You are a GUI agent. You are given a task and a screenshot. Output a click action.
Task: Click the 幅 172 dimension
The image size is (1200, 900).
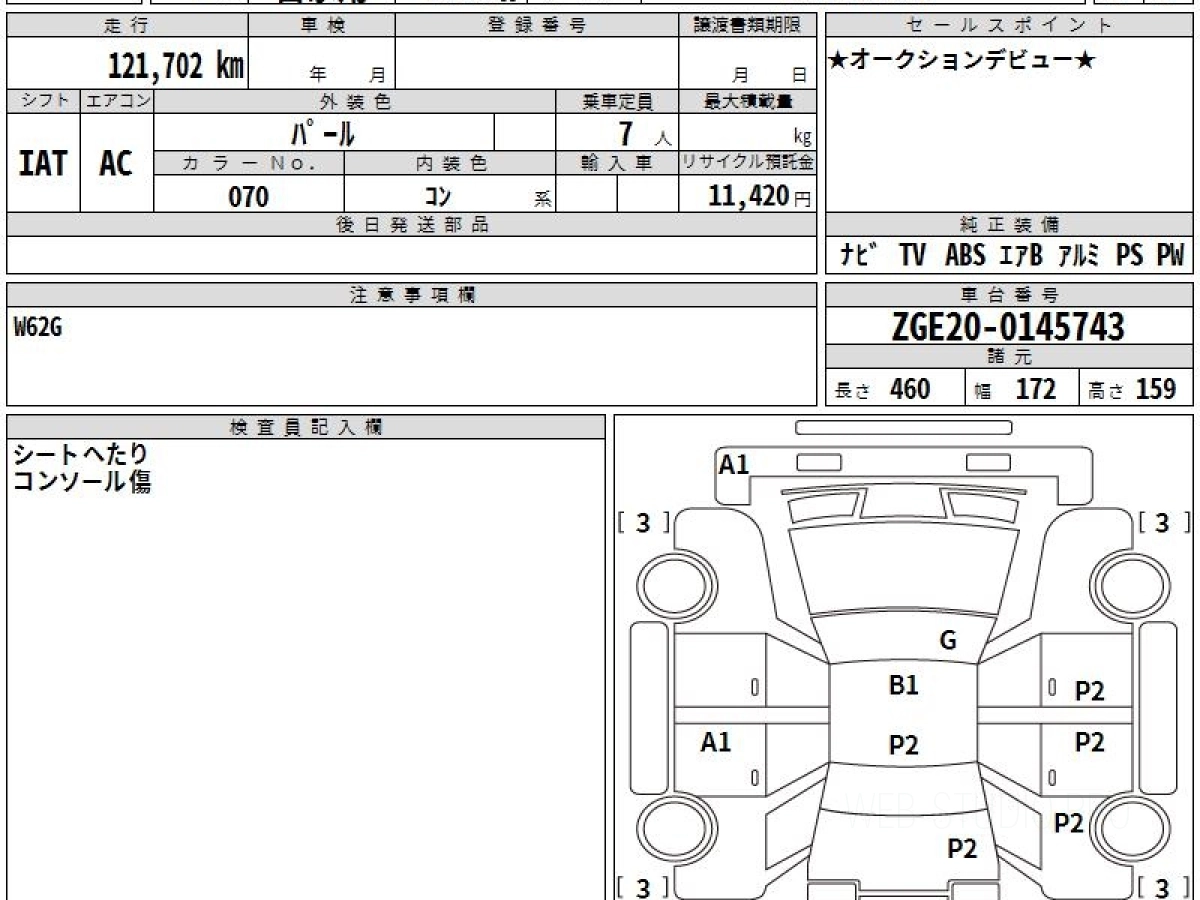1014,389
